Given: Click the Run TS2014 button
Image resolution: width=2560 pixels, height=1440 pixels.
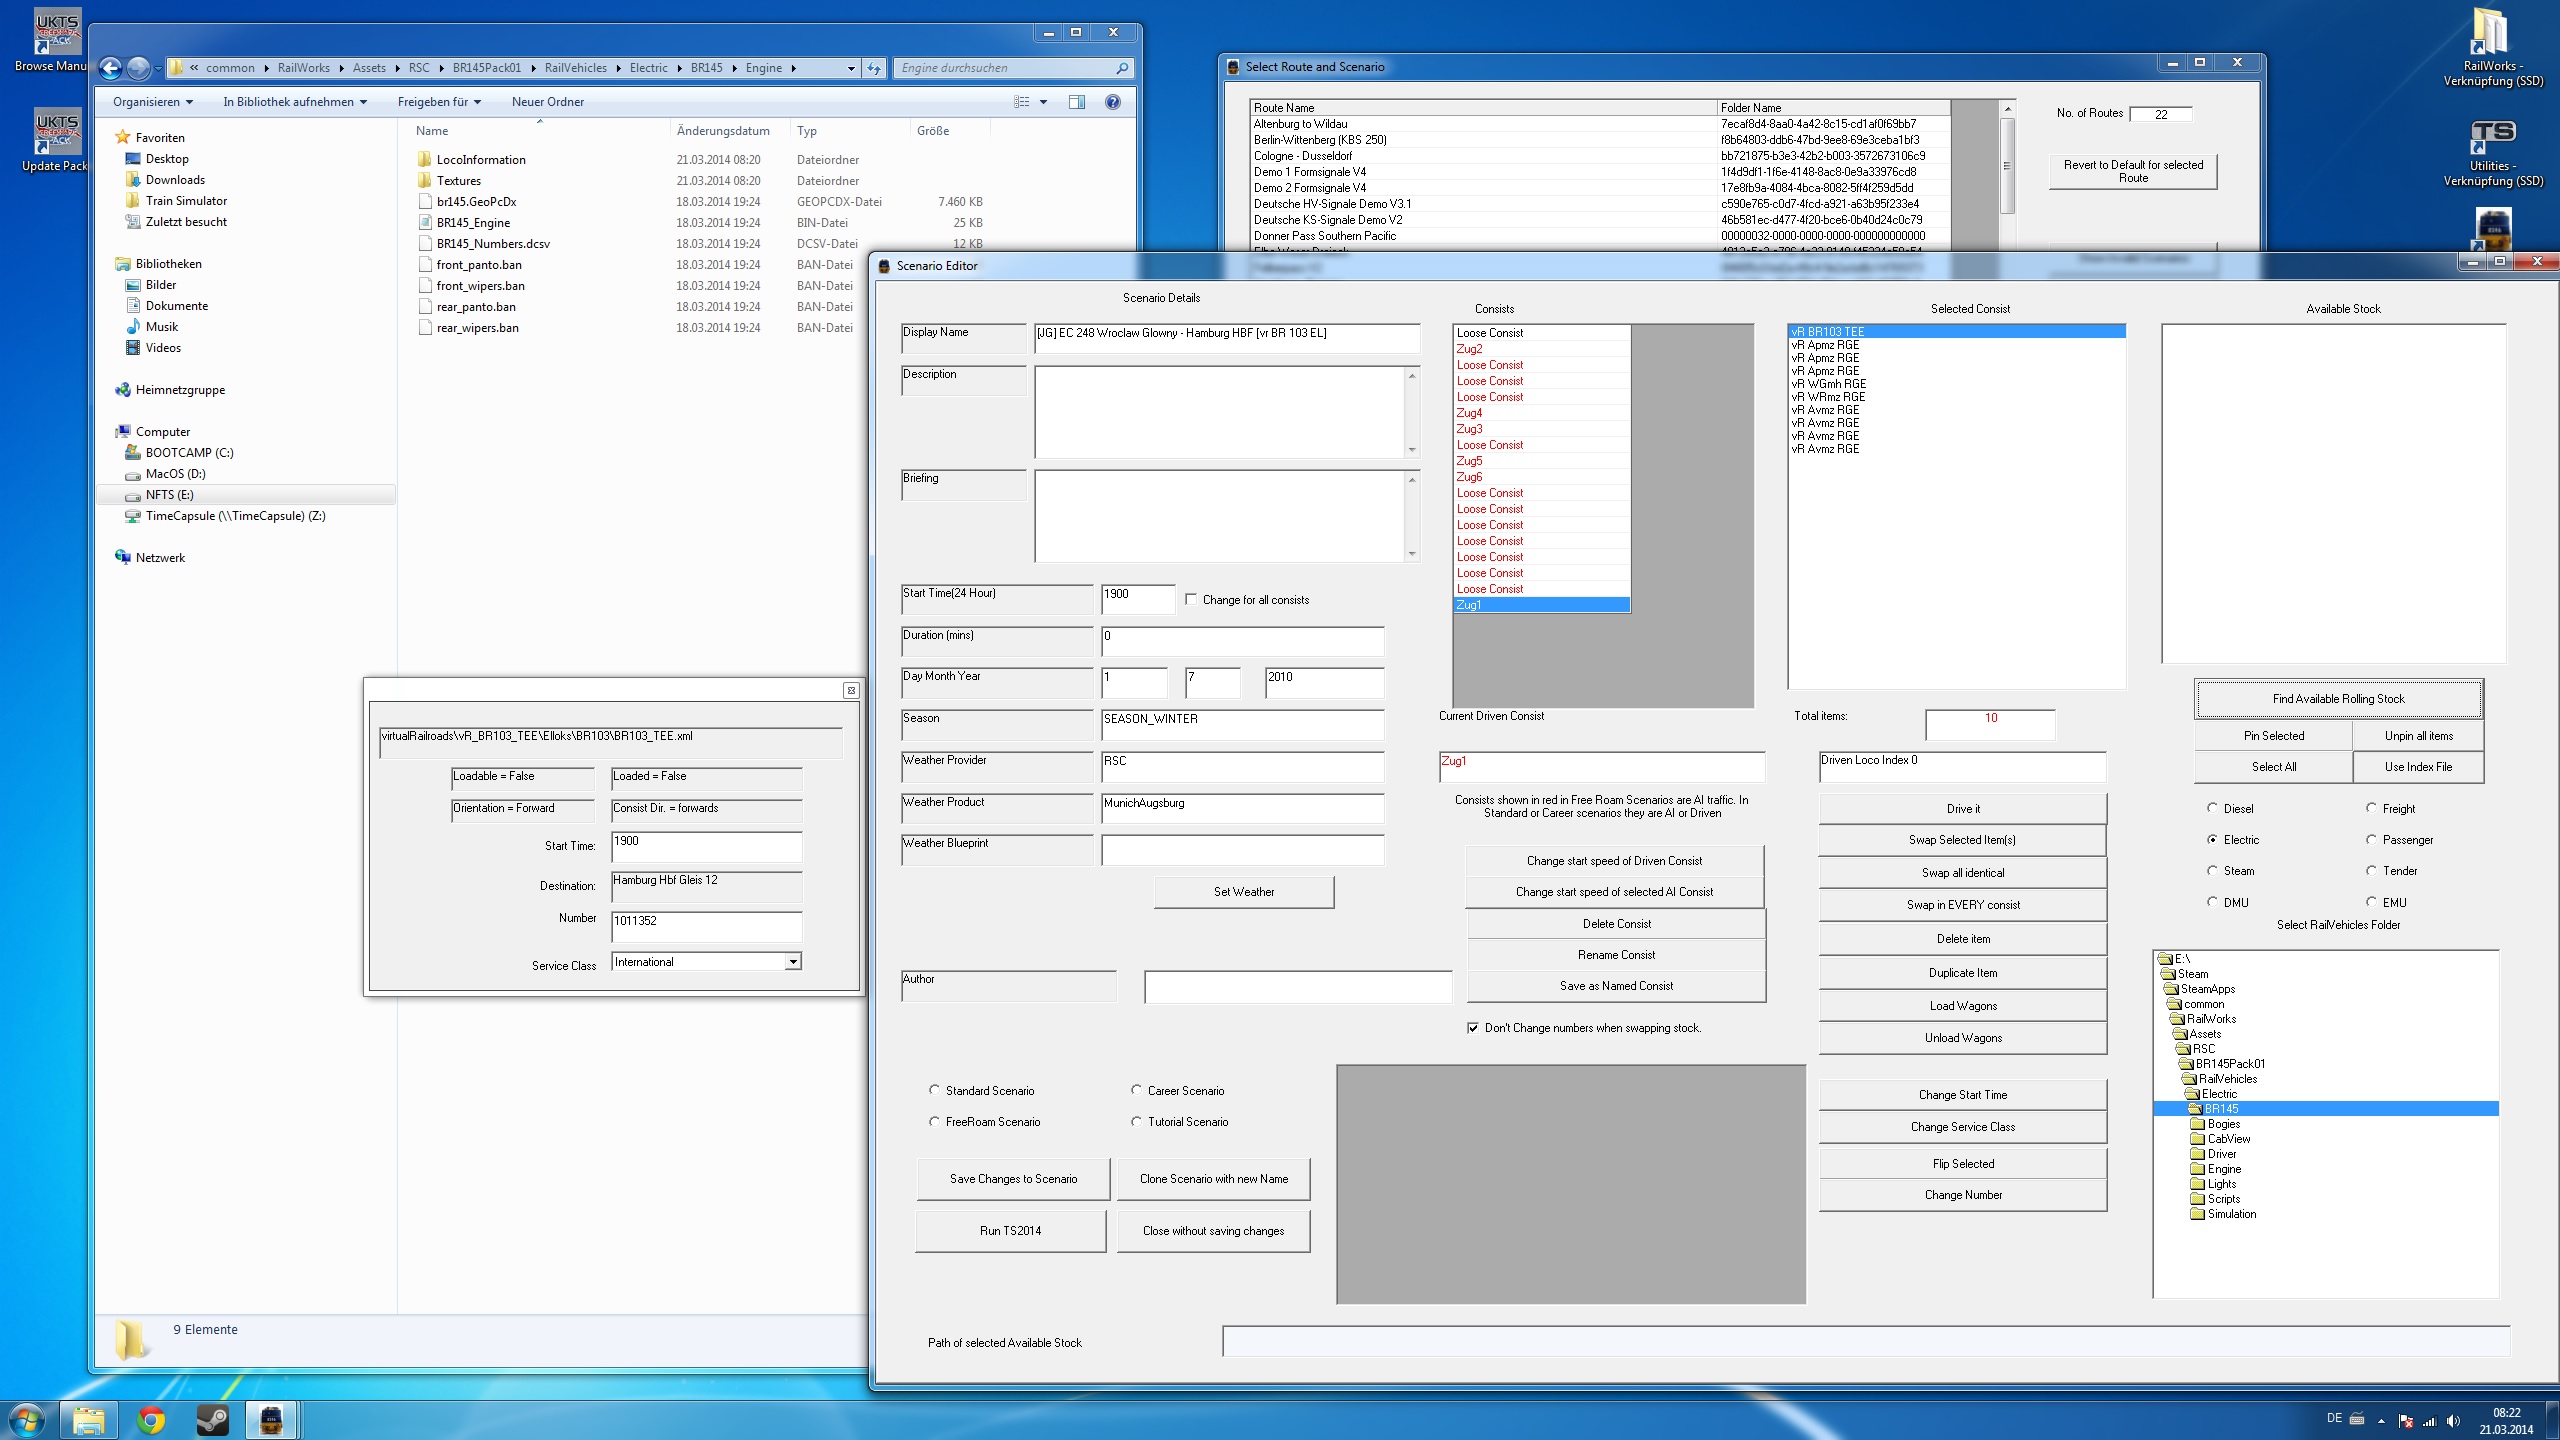Looking at the screenshot, I should (x=1010, y=1231).
